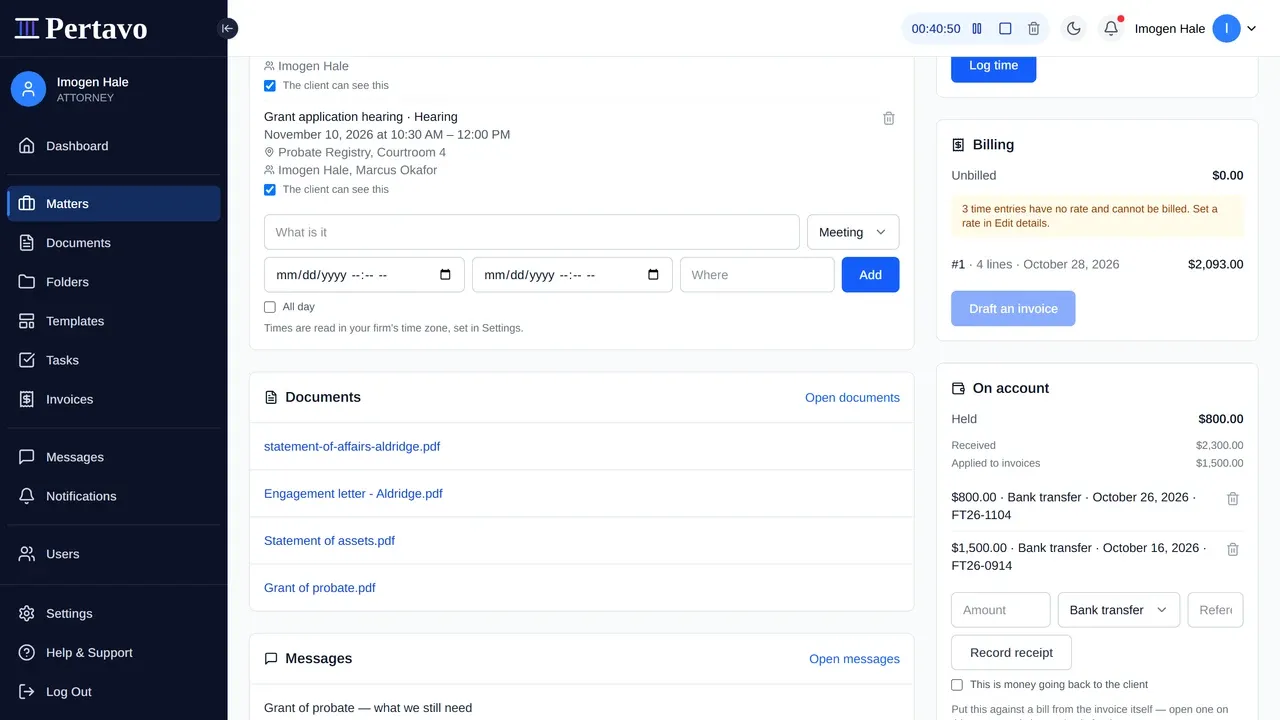Click invoice '#1 · 4 lines · October 28, 2026'

[1035, 265]
